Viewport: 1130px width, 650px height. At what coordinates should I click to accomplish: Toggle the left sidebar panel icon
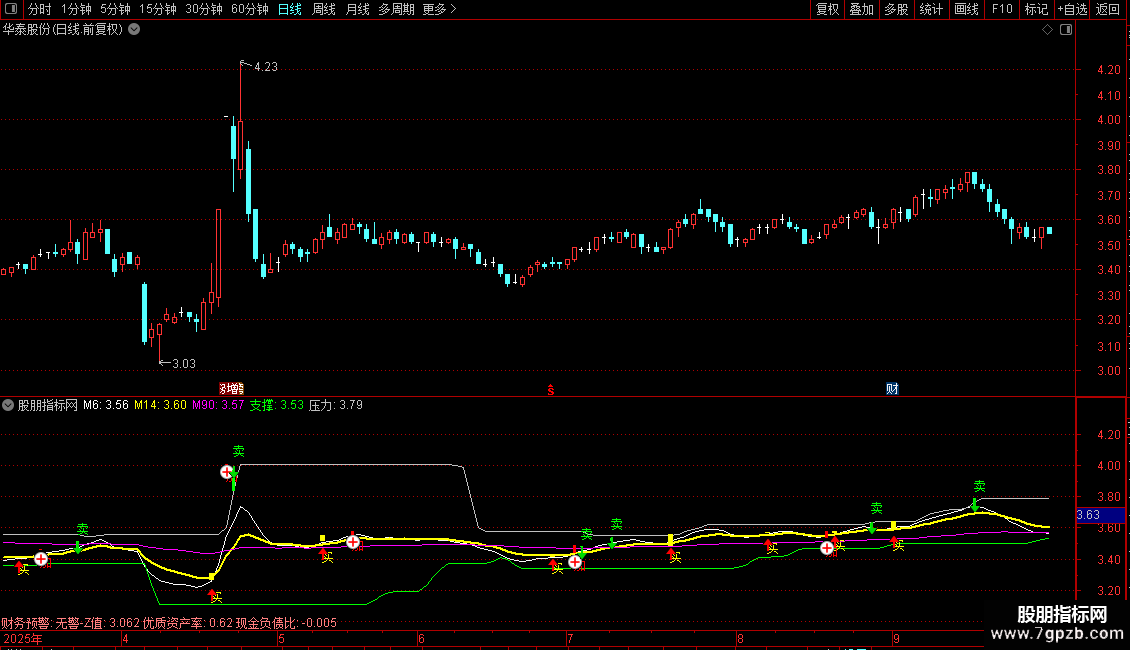pos(11,9)
